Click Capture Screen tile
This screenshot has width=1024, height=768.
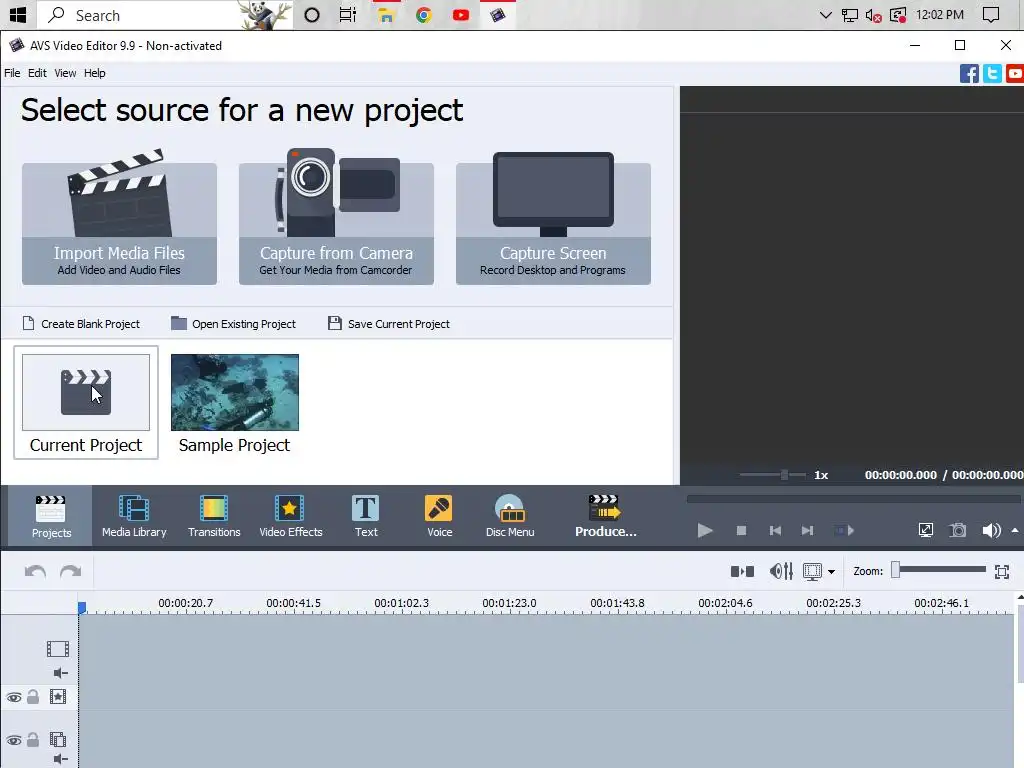point(553,223)
